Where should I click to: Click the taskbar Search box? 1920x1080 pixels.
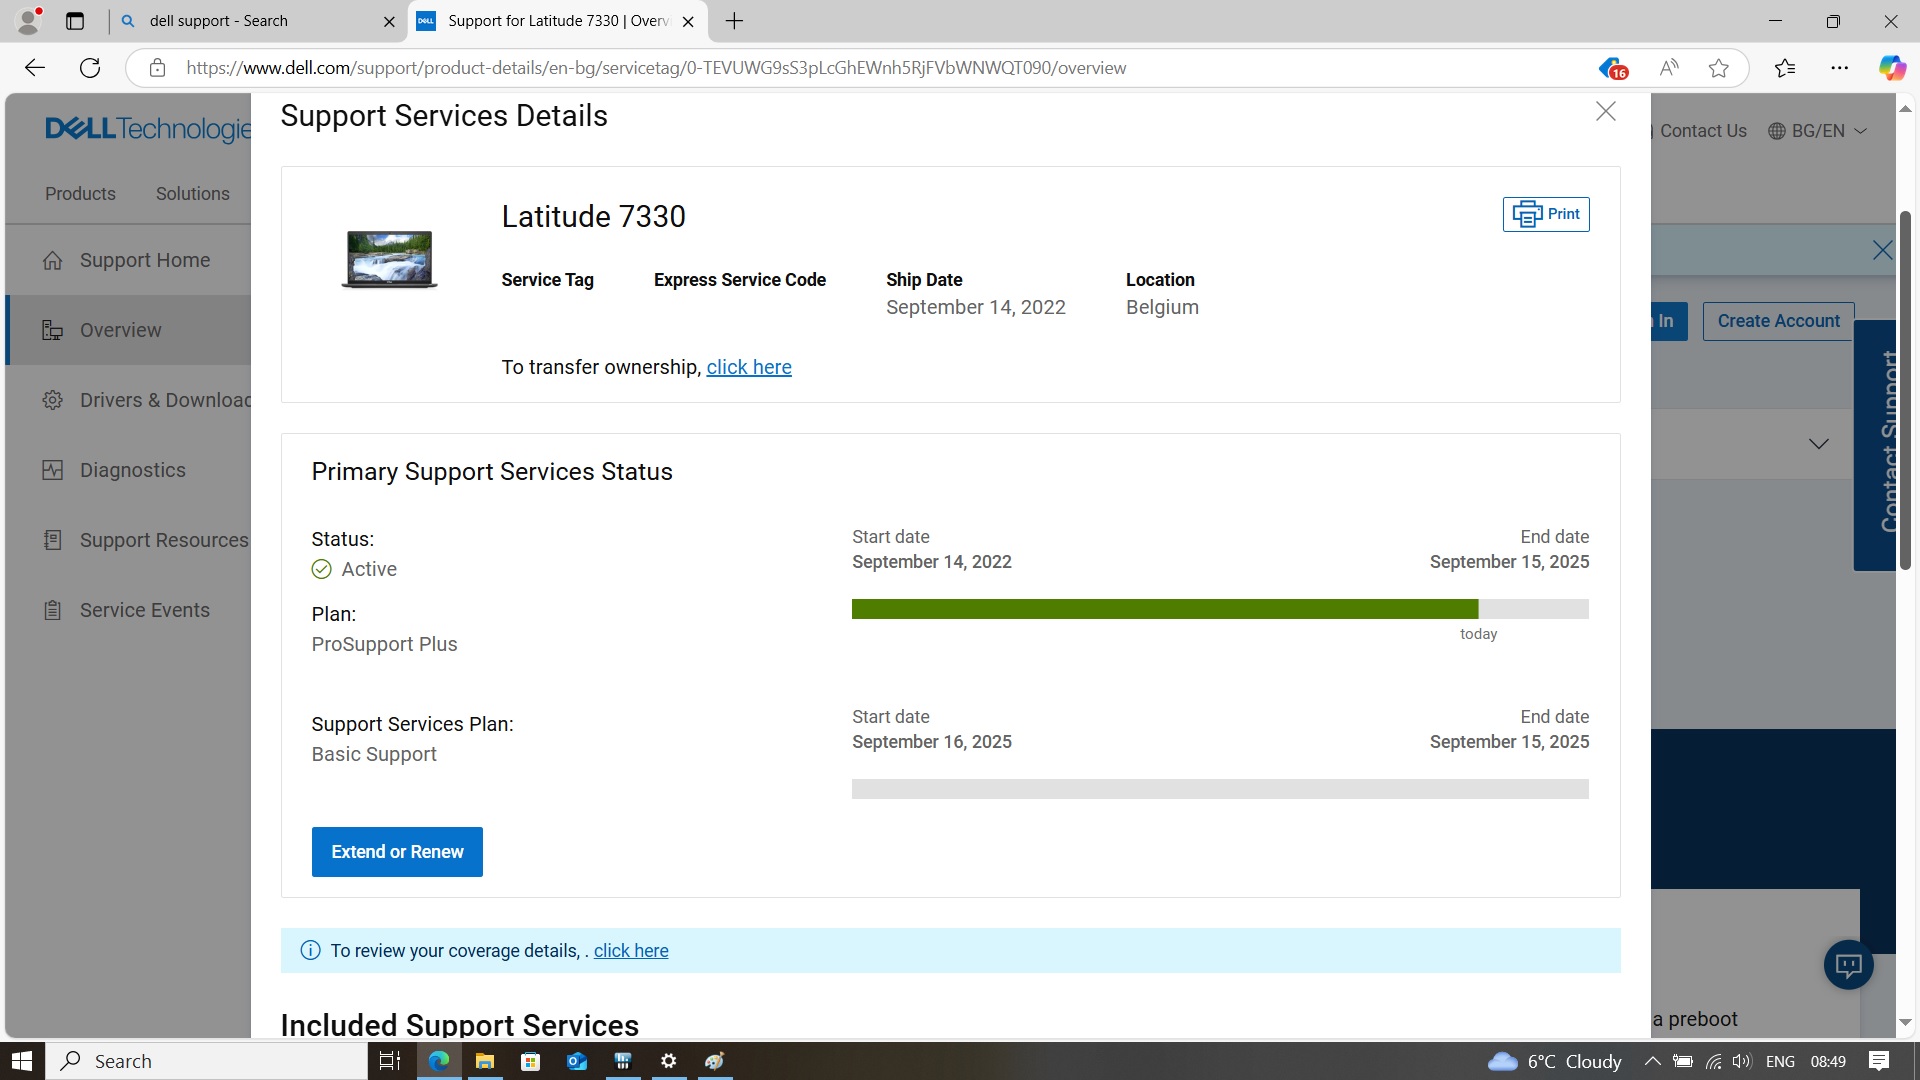point(208,1061)
